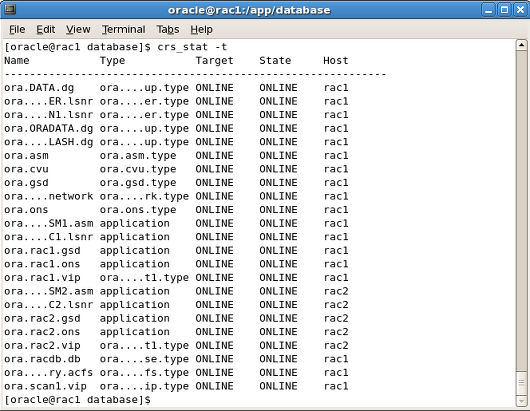Click ora....se.type in the racdb.db row
The height and width of the screenshot is (411, 530).
pyautogui.click(x=144, y=359)
